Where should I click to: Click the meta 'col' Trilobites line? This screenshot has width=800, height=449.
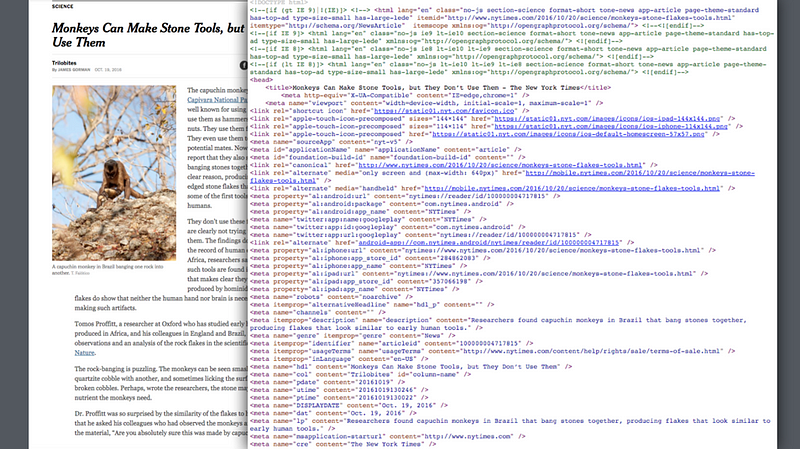tap(360, 374)
